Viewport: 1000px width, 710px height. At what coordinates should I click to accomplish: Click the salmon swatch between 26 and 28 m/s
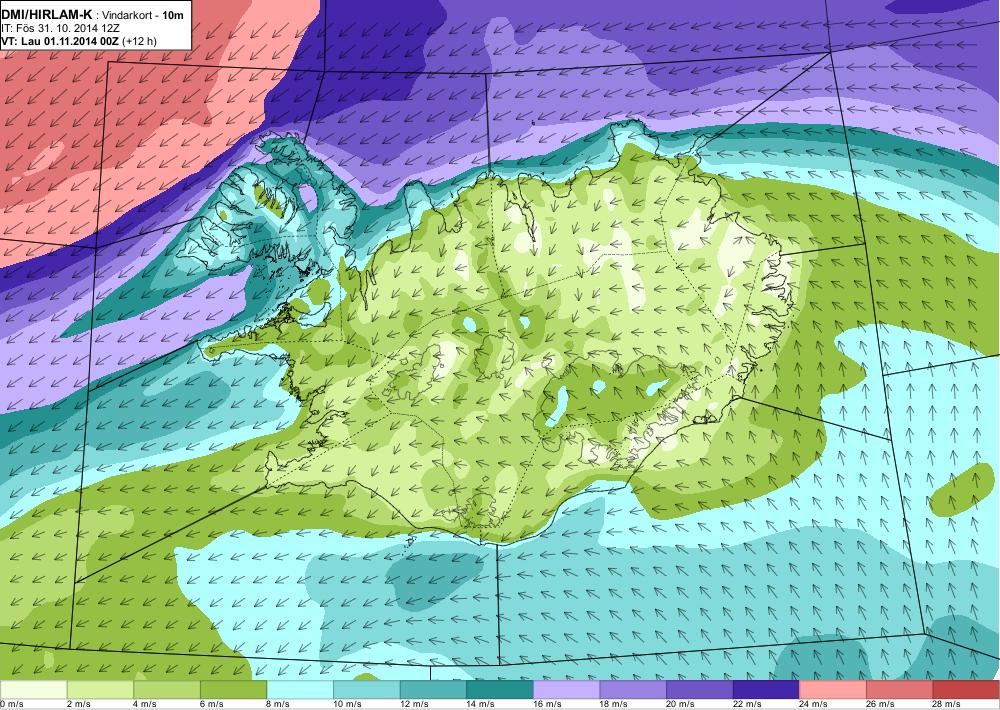click(x=899, y=690)
